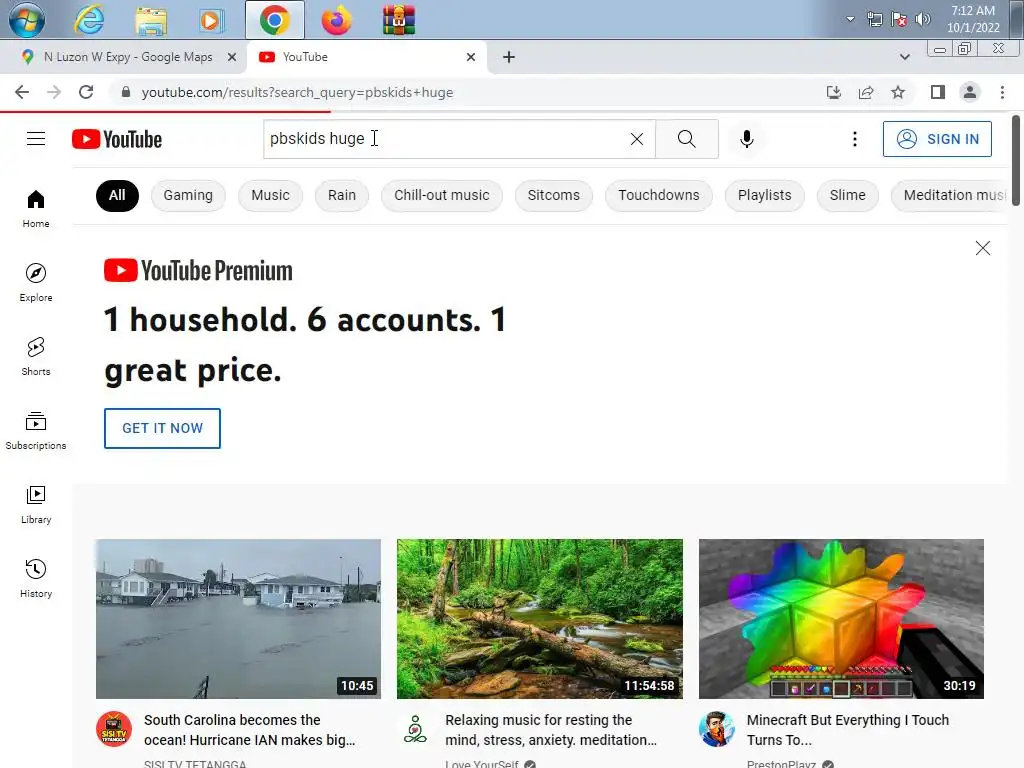
Task: Click the install app icon in address bar
Action: click(x=834, y=92)
